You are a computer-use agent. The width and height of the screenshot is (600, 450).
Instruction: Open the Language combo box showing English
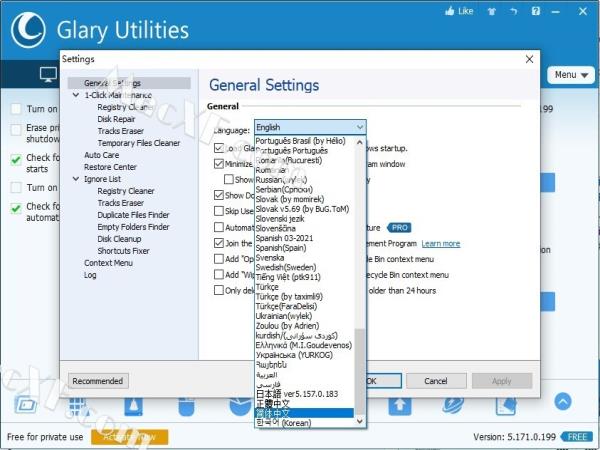[310, 127]
